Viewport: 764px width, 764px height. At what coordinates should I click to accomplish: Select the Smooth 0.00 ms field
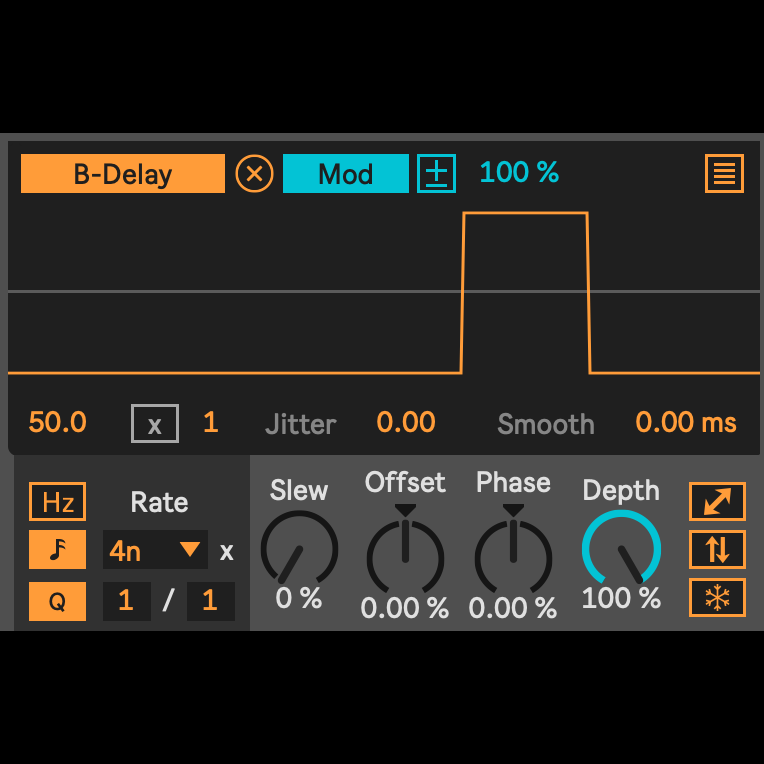coord(685,423)
